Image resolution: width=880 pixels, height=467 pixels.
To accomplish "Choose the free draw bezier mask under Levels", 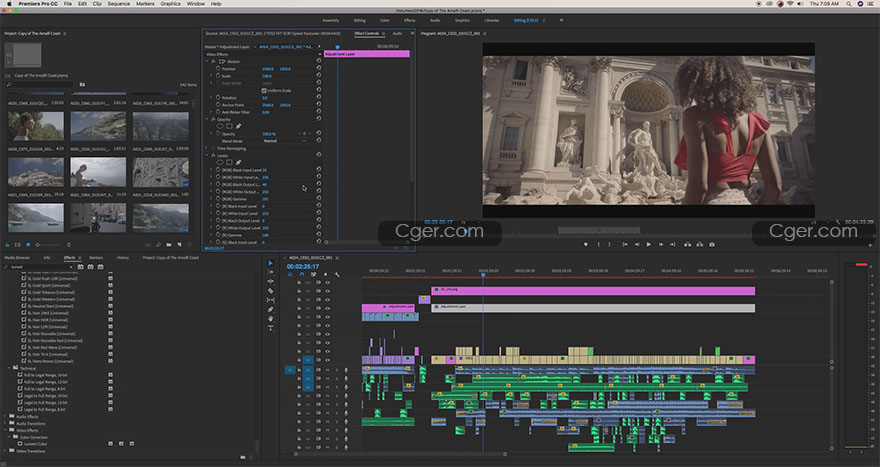I will [238, 162].
